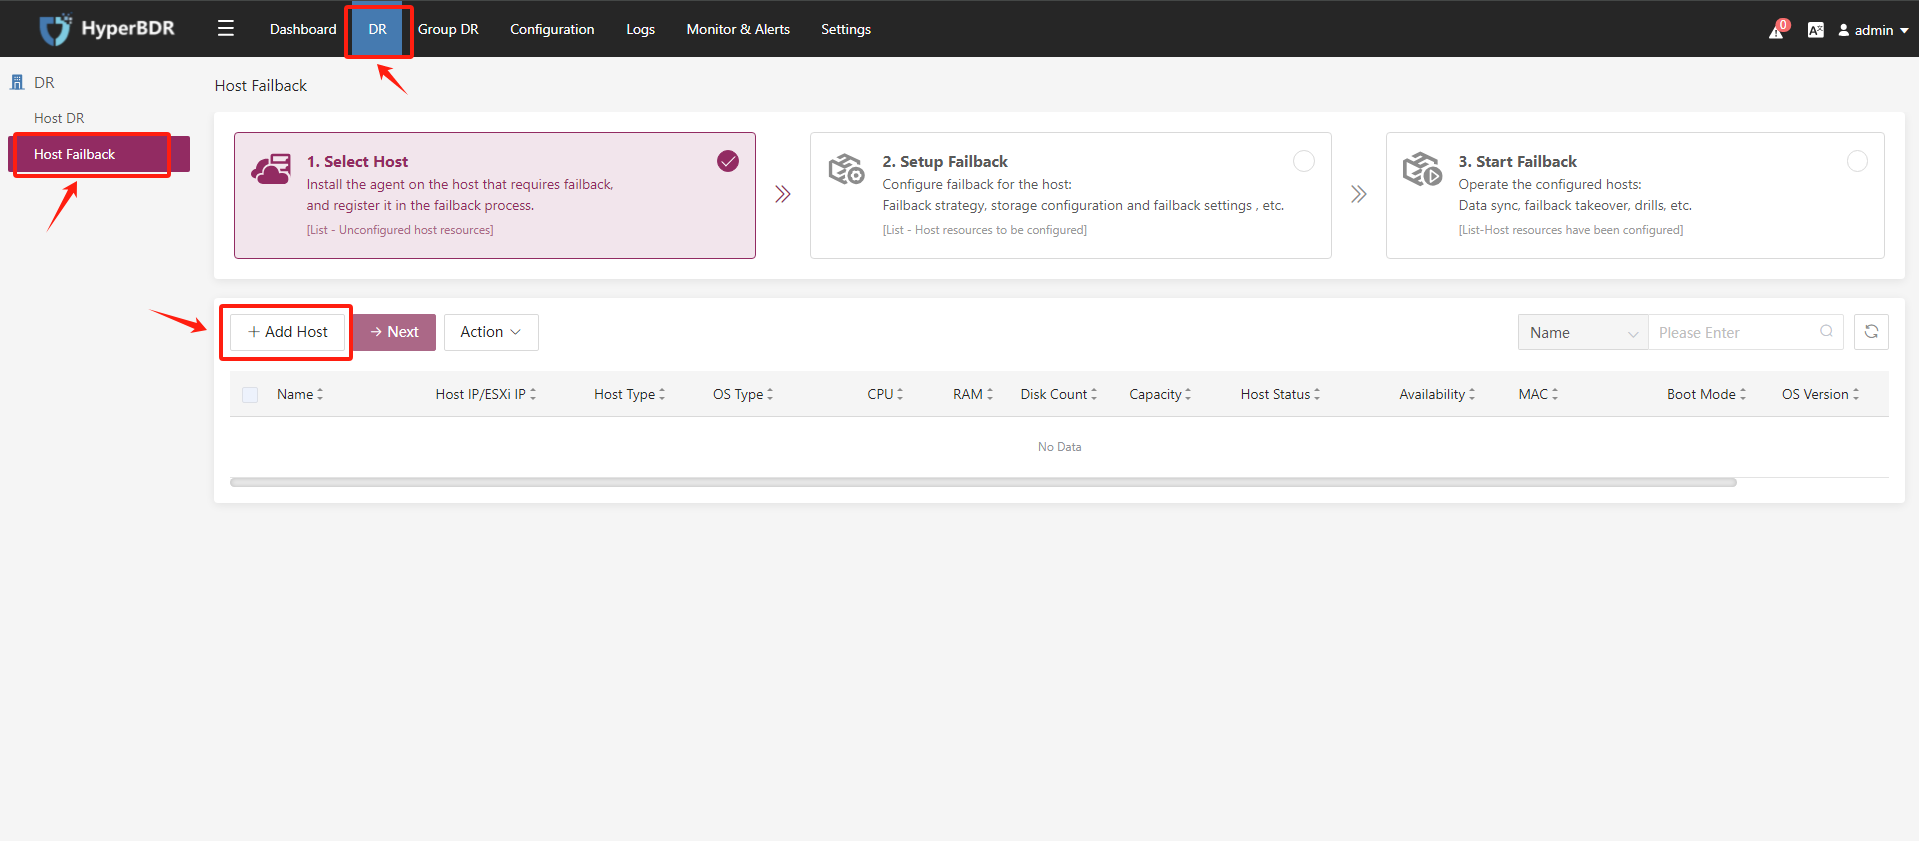Click the checked Select Host step indicator

(728, 161)
